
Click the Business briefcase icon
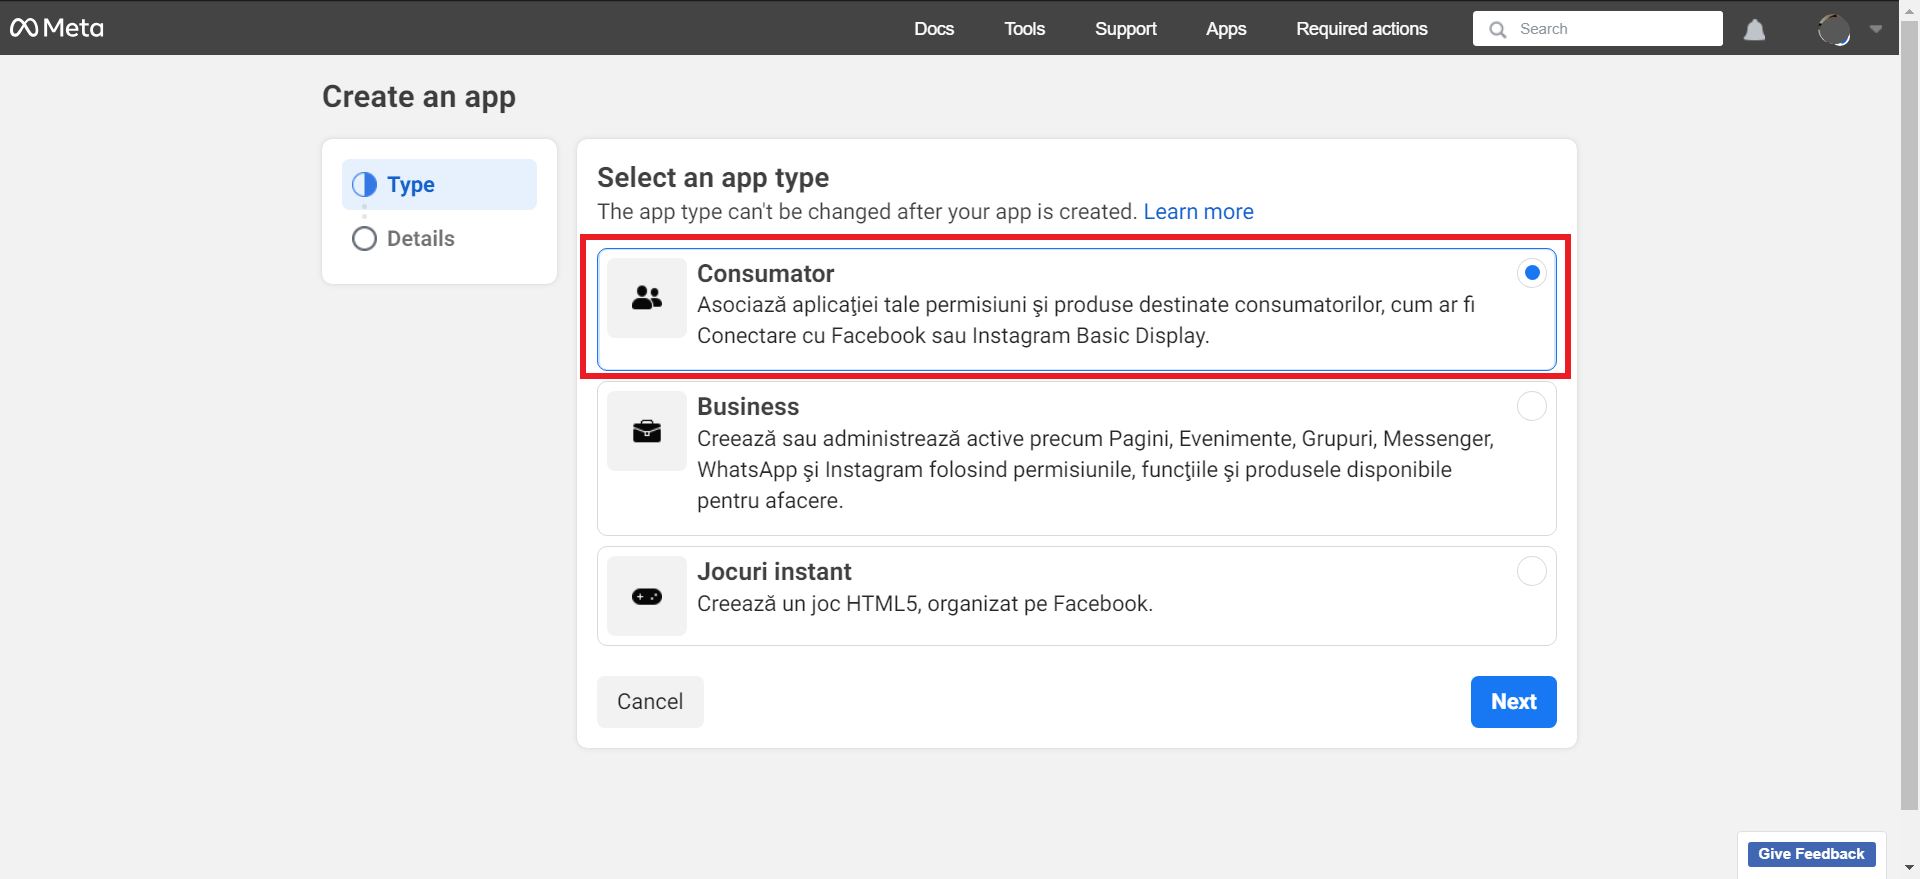(x=647, y=431)
